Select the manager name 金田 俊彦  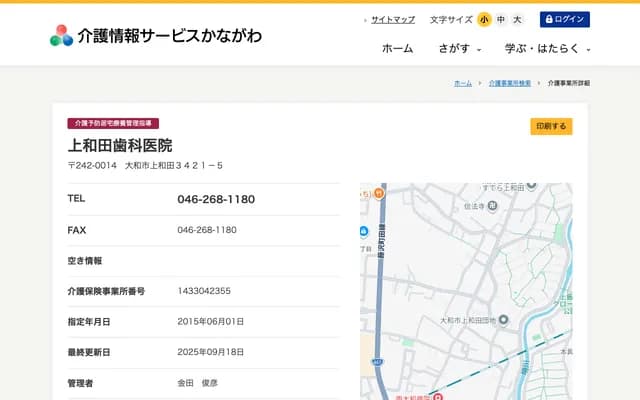tap(198, 383)
